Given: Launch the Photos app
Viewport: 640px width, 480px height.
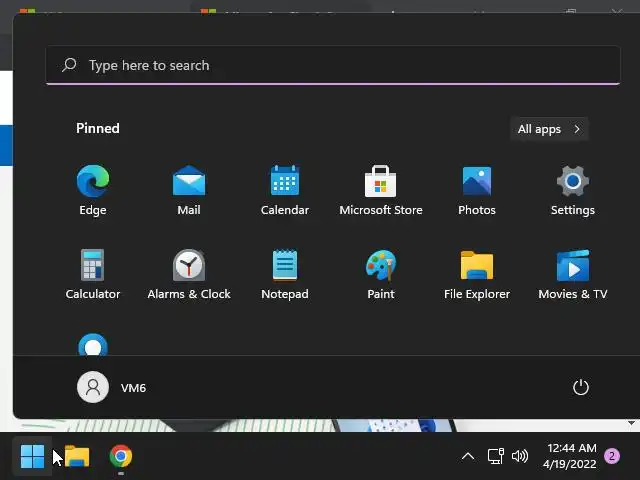Looking at the screenshot, I should (477, 190).
